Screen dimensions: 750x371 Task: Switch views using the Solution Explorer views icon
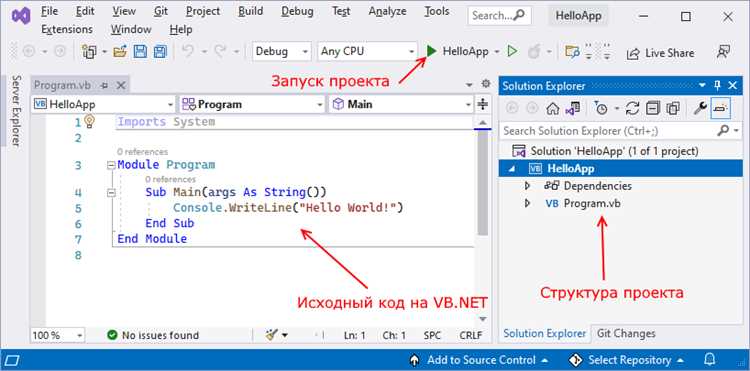point(573,109)
